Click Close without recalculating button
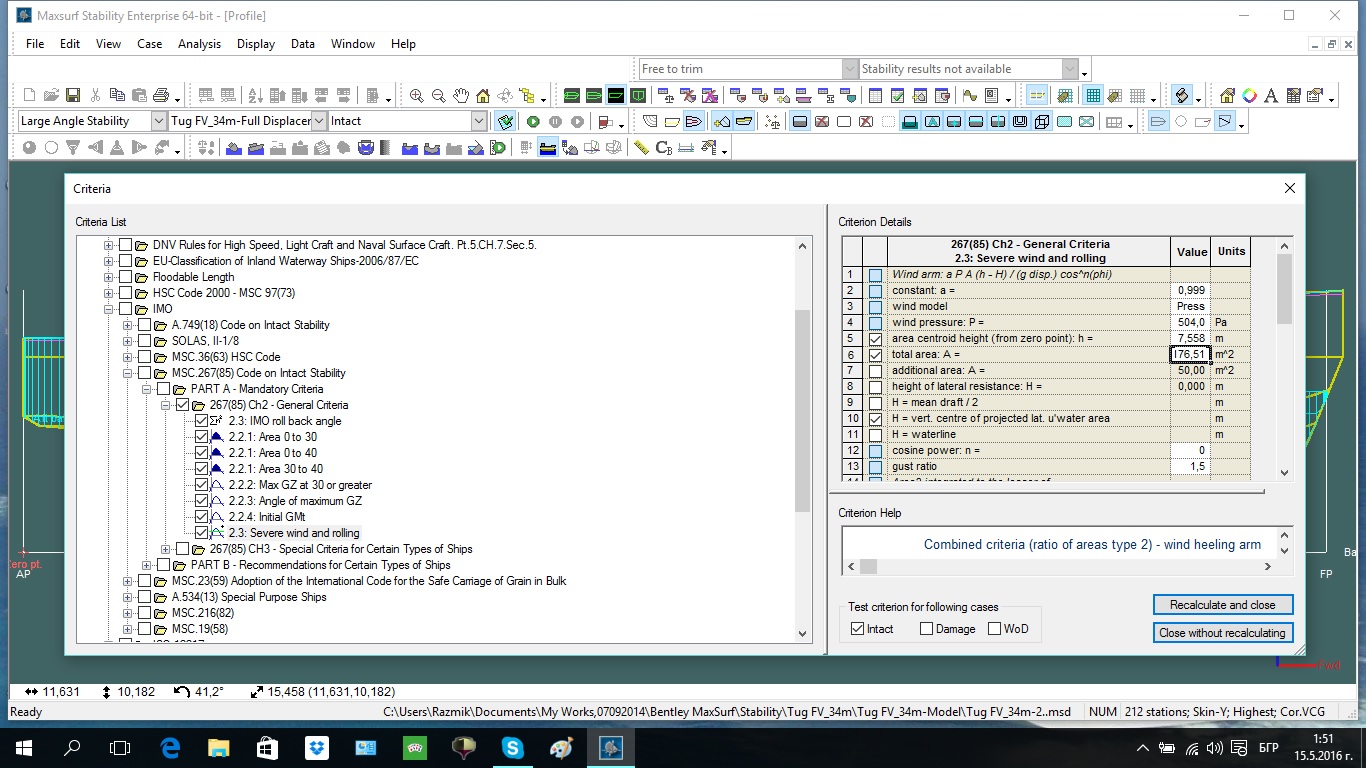Image resolution: width=1366 pixels, height=768 pixels. [x=1222, y=633]
